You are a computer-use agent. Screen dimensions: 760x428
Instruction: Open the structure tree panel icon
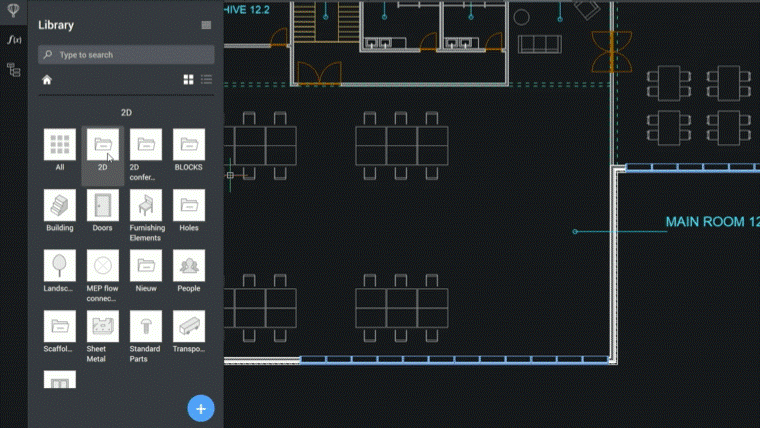(14, 70)
